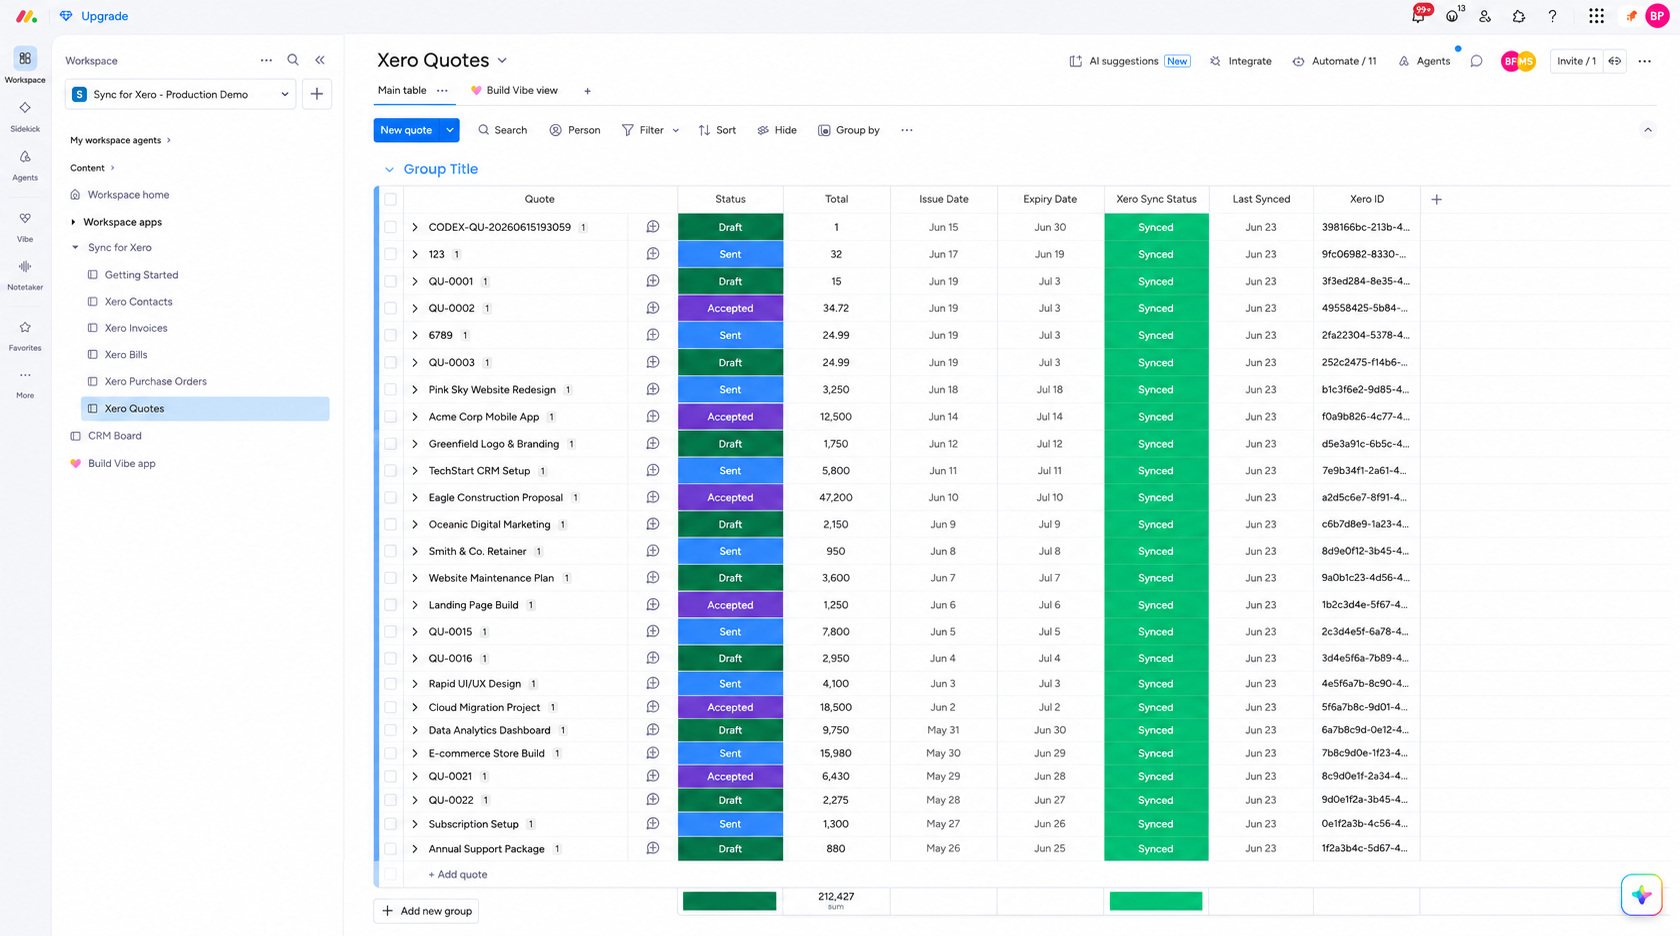Open Agents in the left rail
The width and height of the screenshot is (1680, 936).
tap(25, 165)
